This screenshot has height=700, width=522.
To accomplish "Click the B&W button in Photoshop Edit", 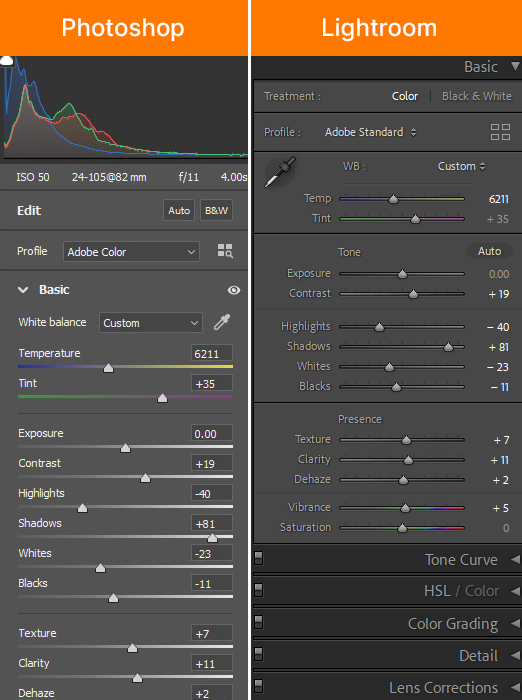I will tap(216, 210).
